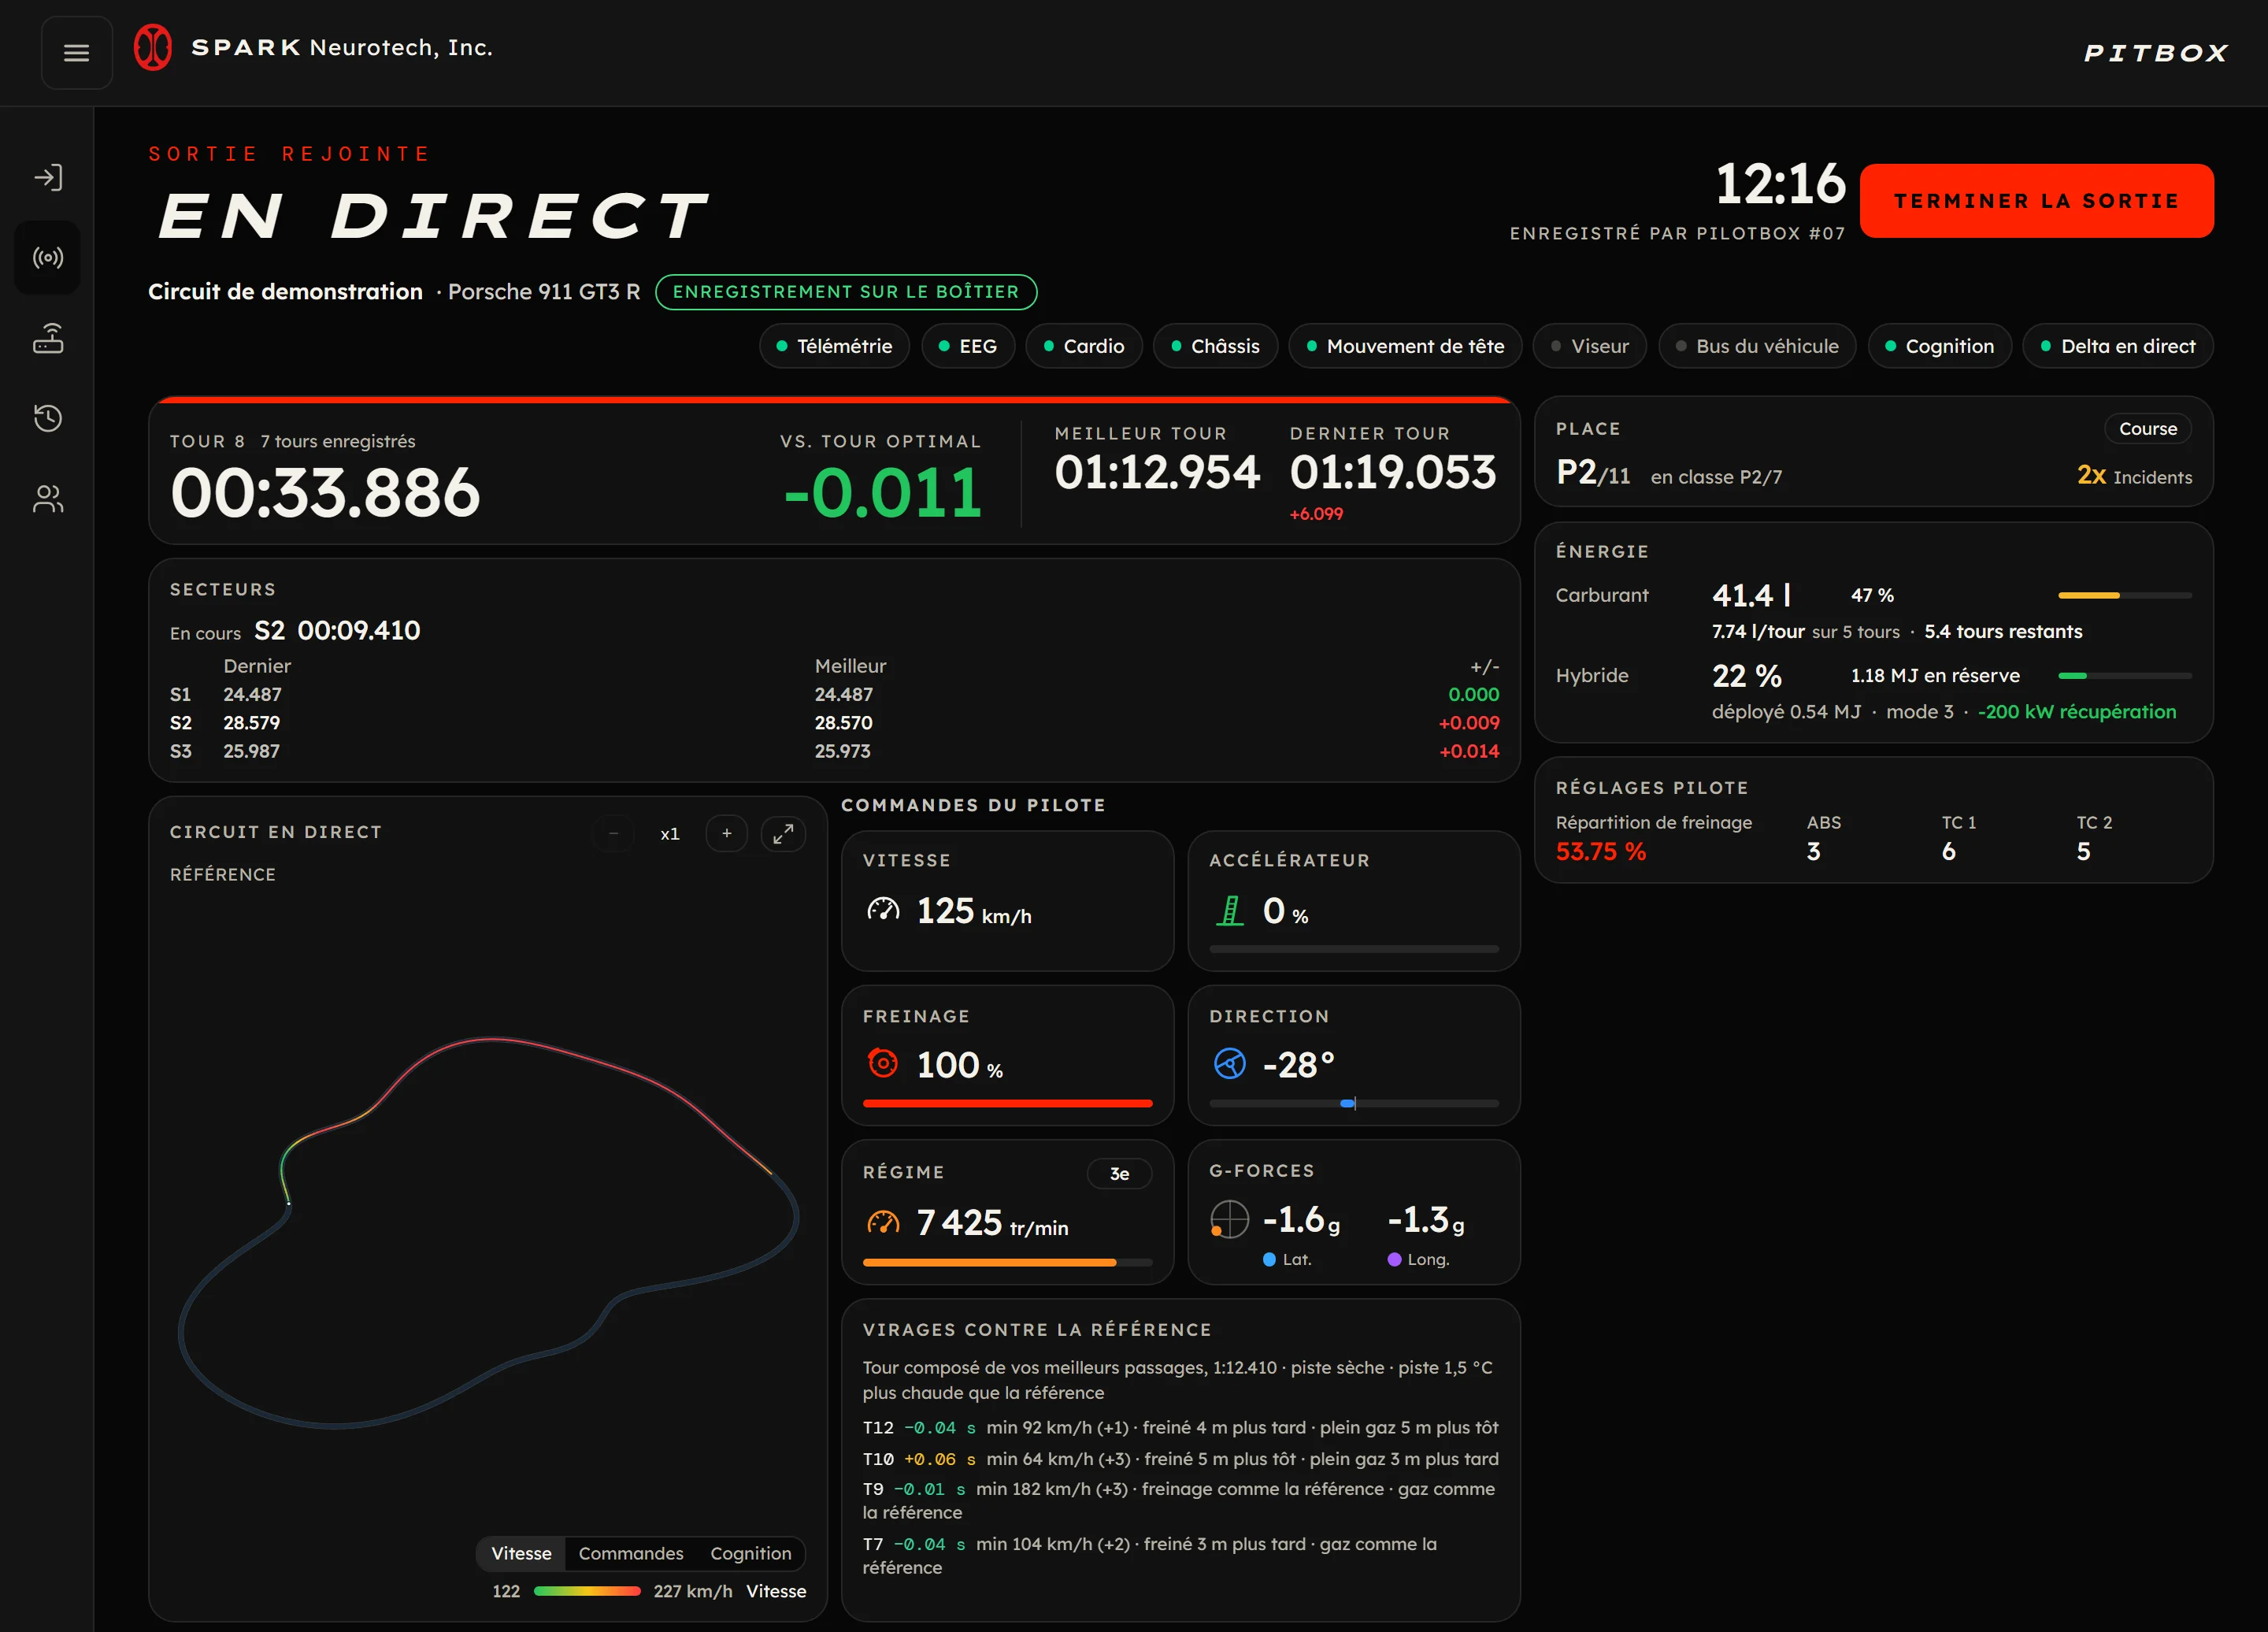This screenshot has height=1632, width=2268.
Task: Click the speedometer icon in Vitesse card
Action: [x=883, y=910]
